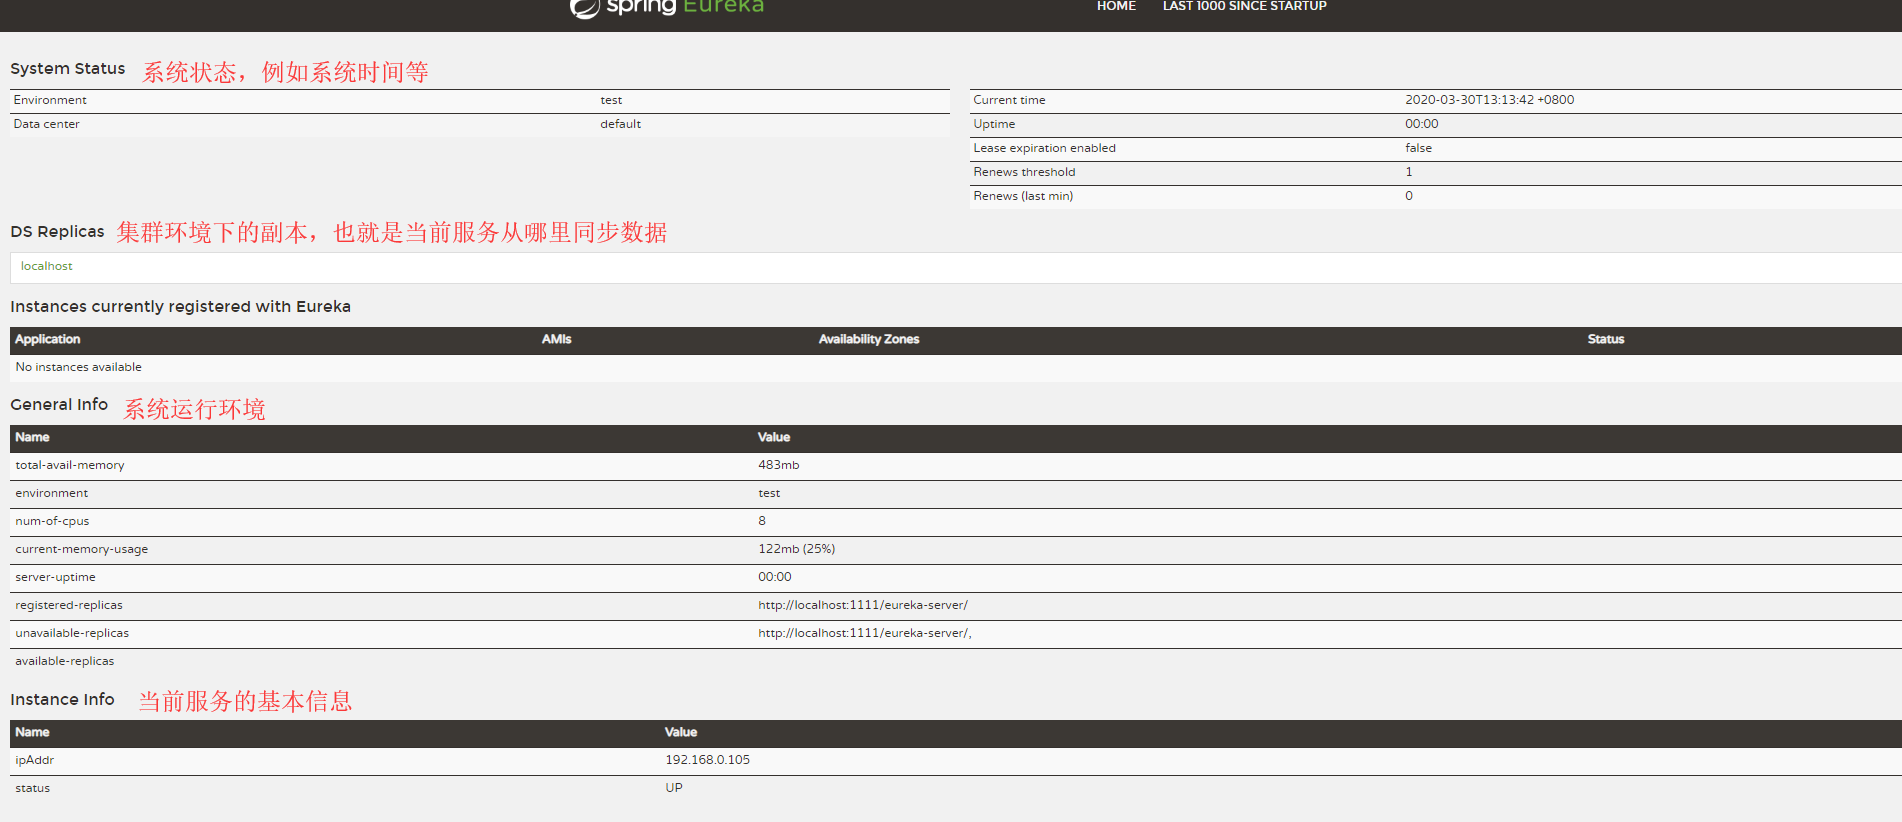The width and height of the screenshot is (1902, 822).
Task: Select 'No instances available' text
Action: point(78,367)
